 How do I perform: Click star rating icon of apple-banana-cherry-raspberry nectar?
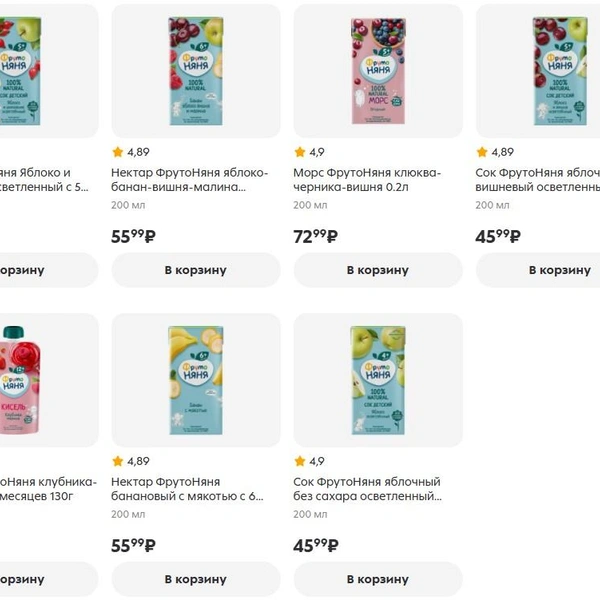point(117,152)
